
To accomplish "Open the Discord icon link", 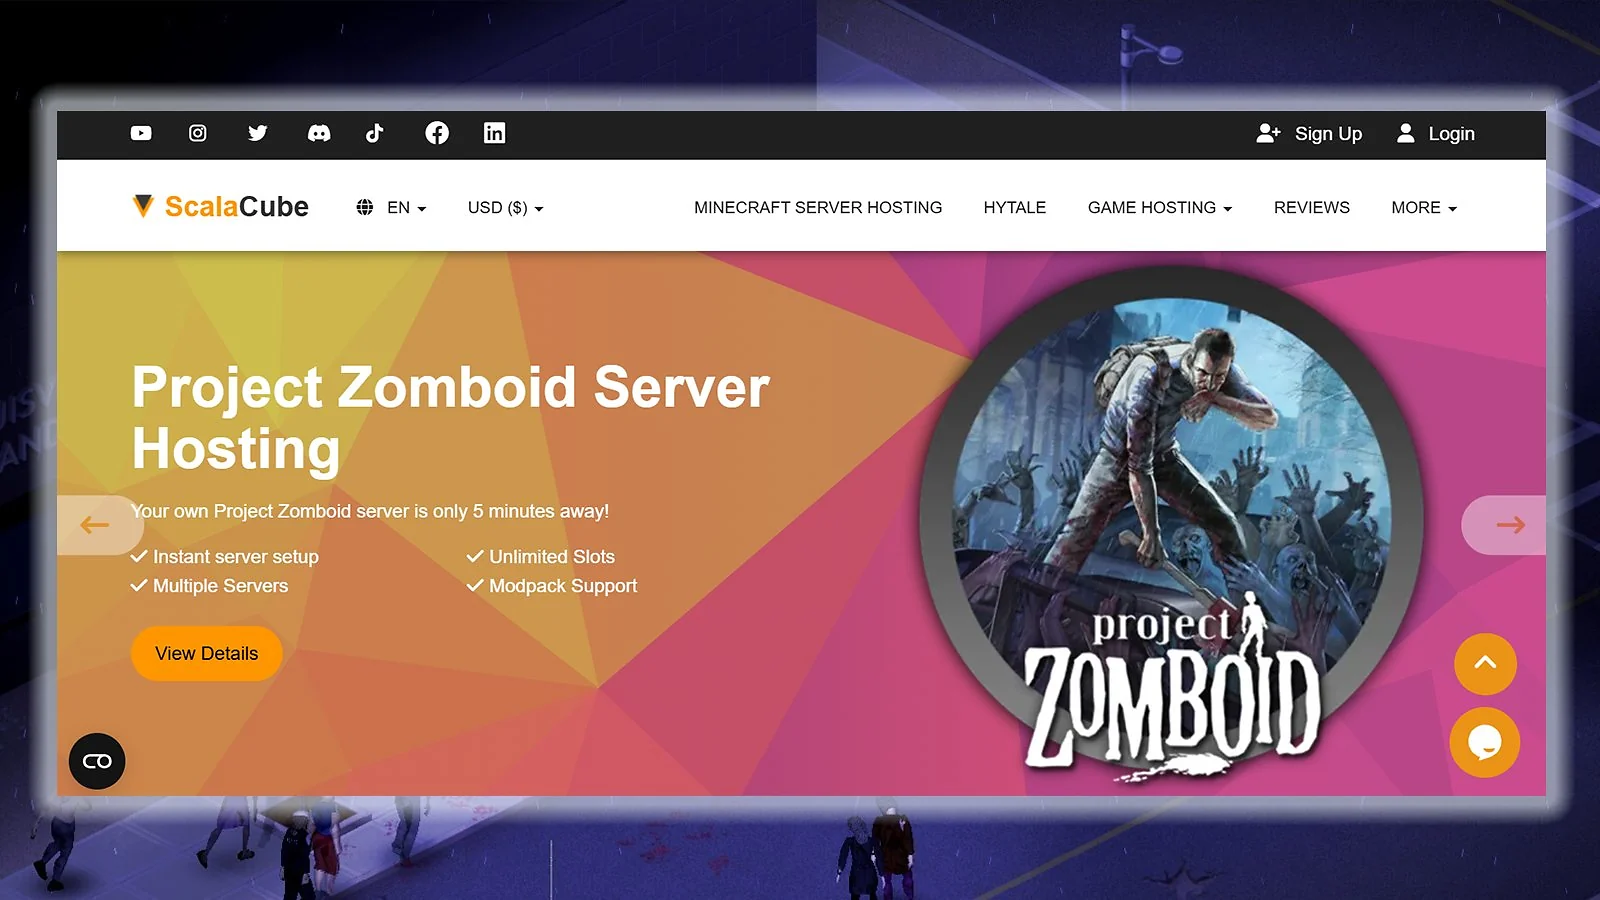I will 319,133.
